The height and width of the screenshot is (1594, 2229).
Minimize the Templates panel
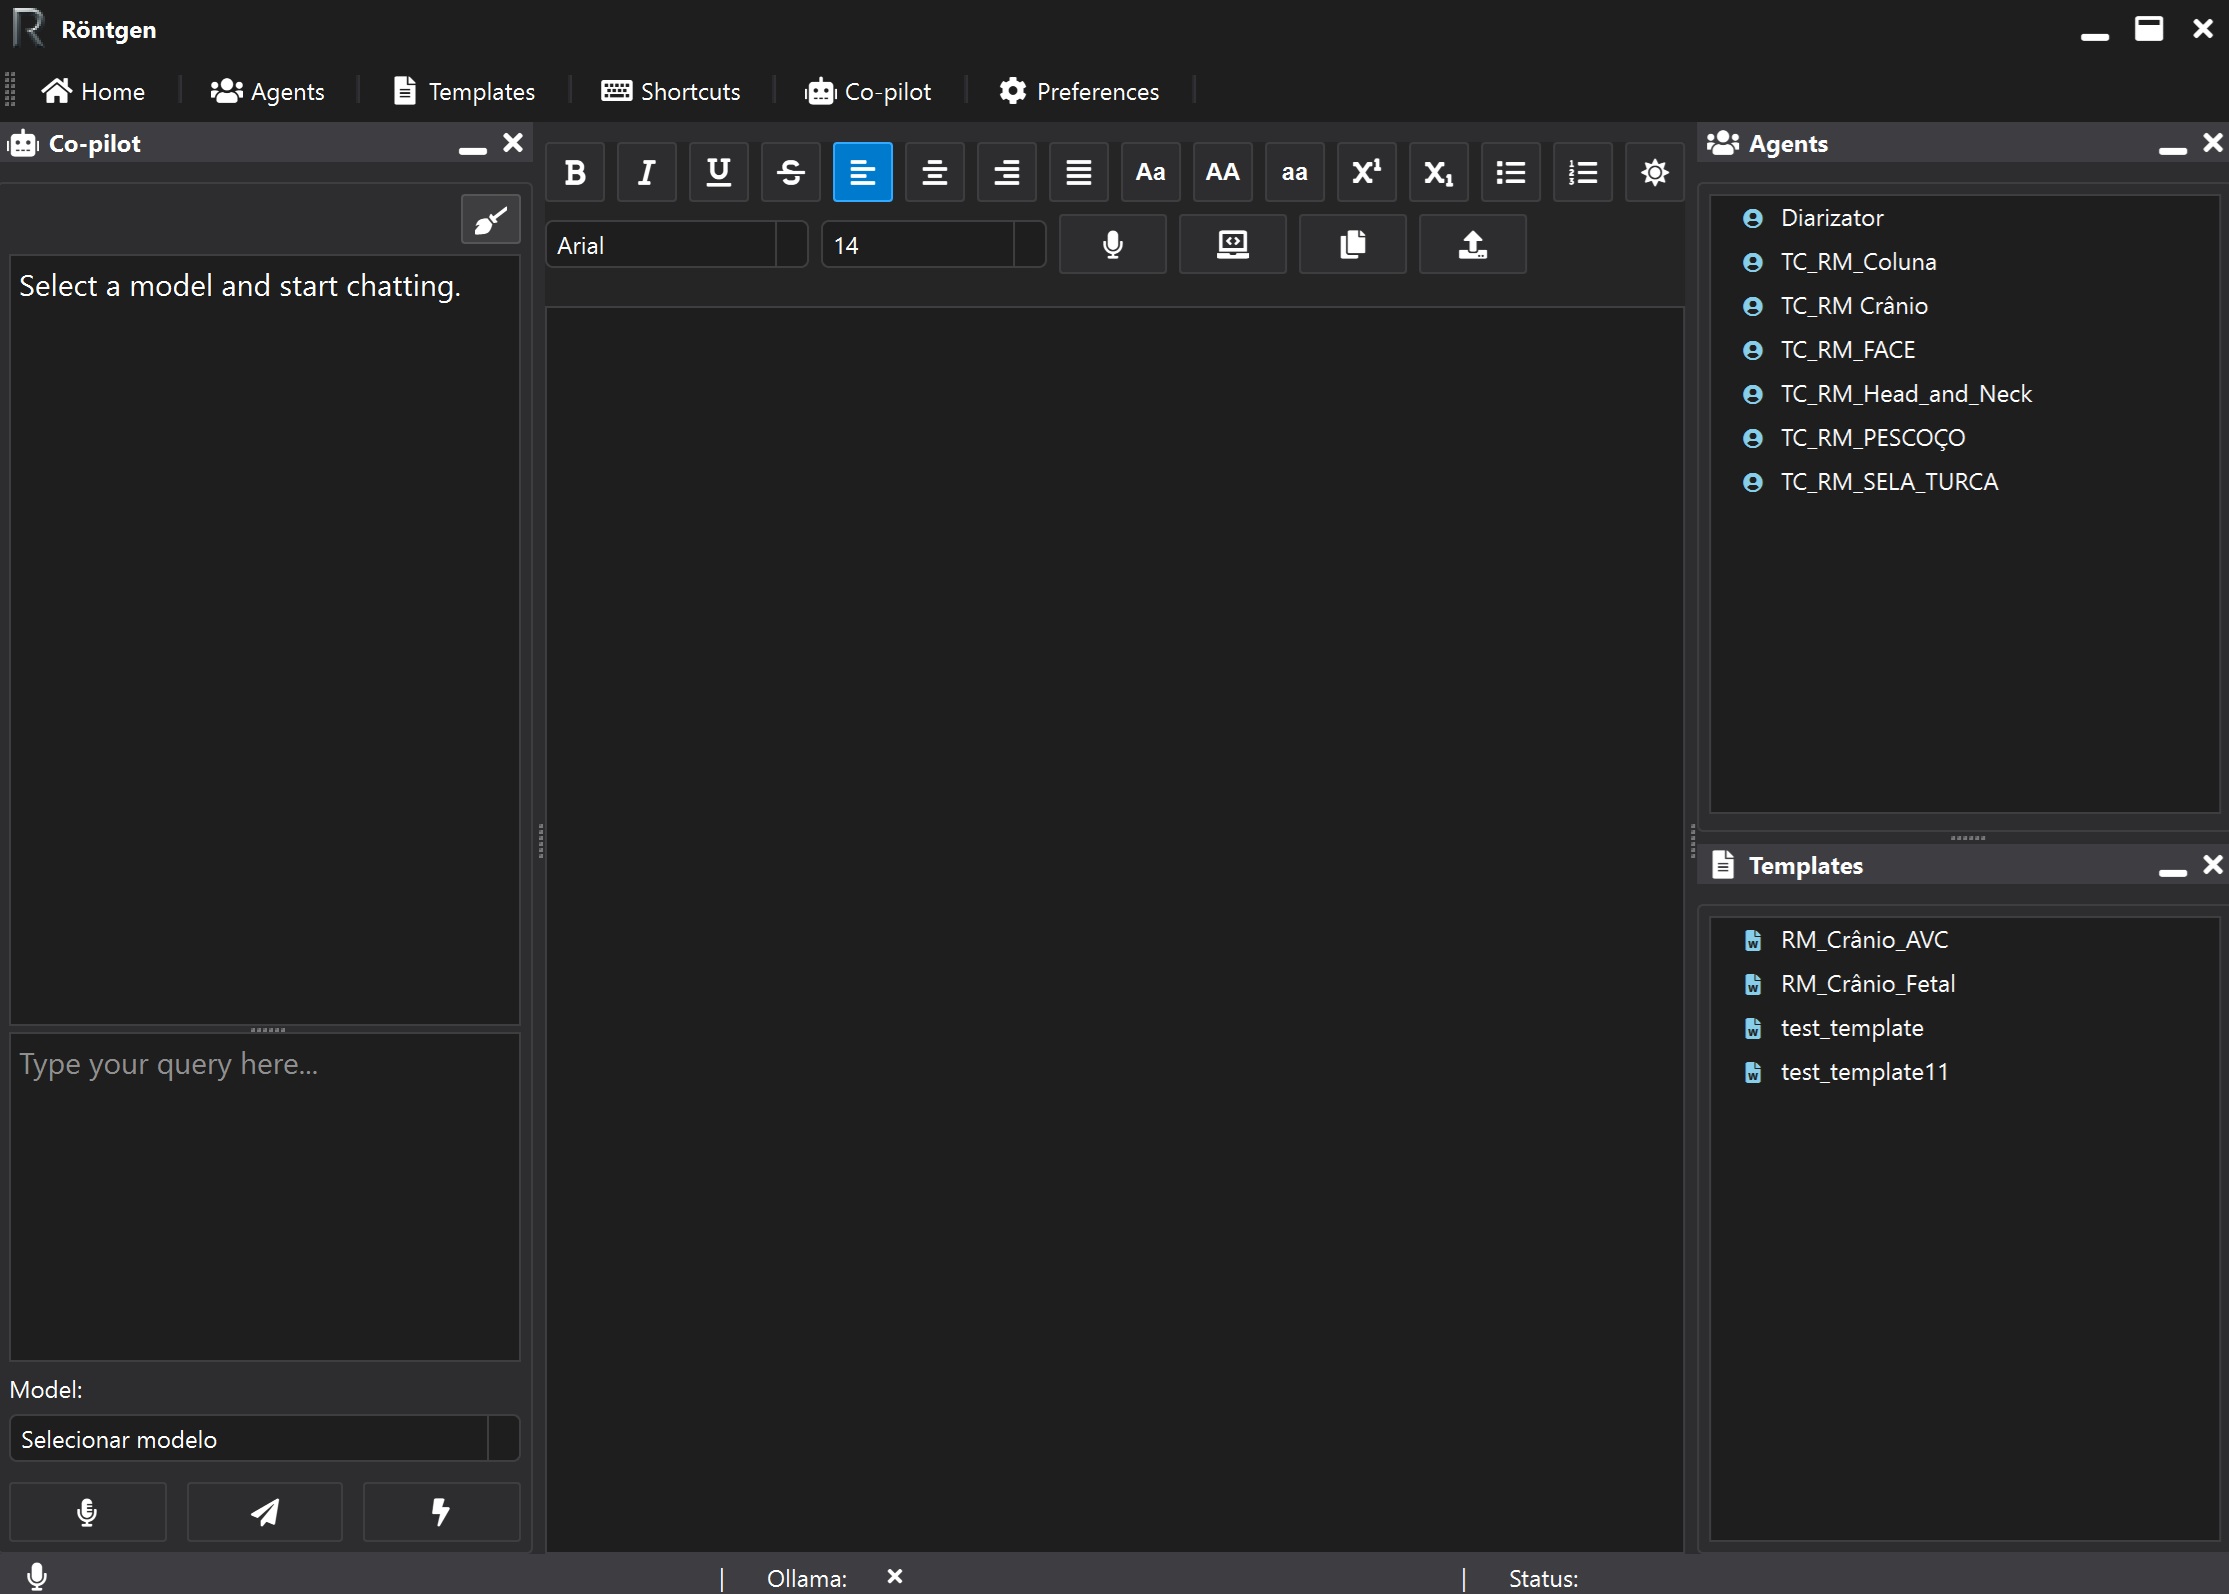(x=2173, y=870)
